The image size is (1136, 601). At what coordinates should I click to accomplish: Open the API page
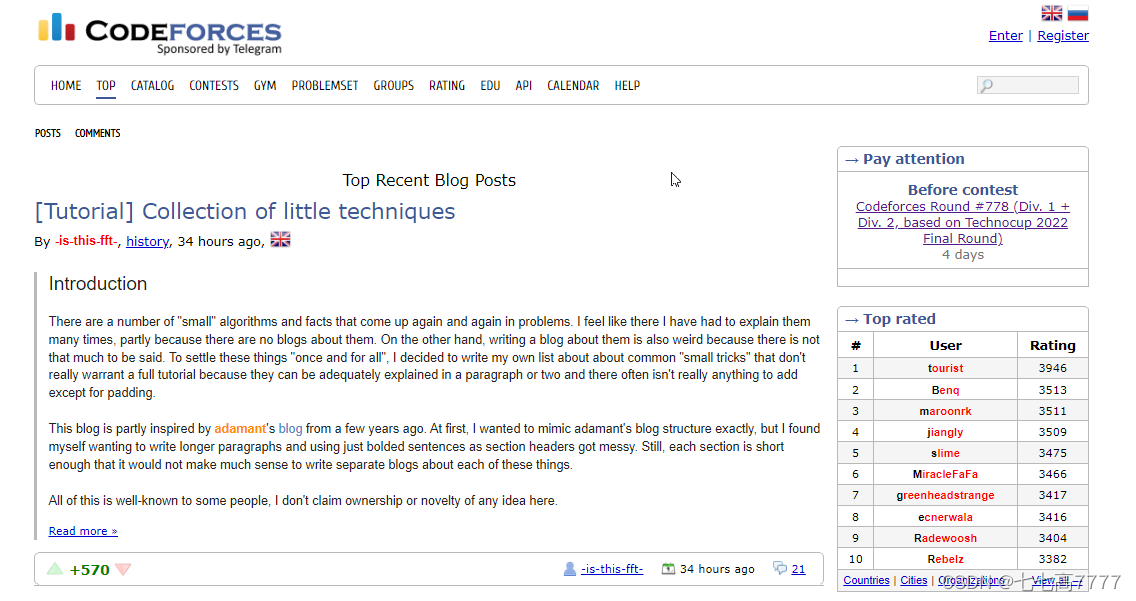pos(523,85)
